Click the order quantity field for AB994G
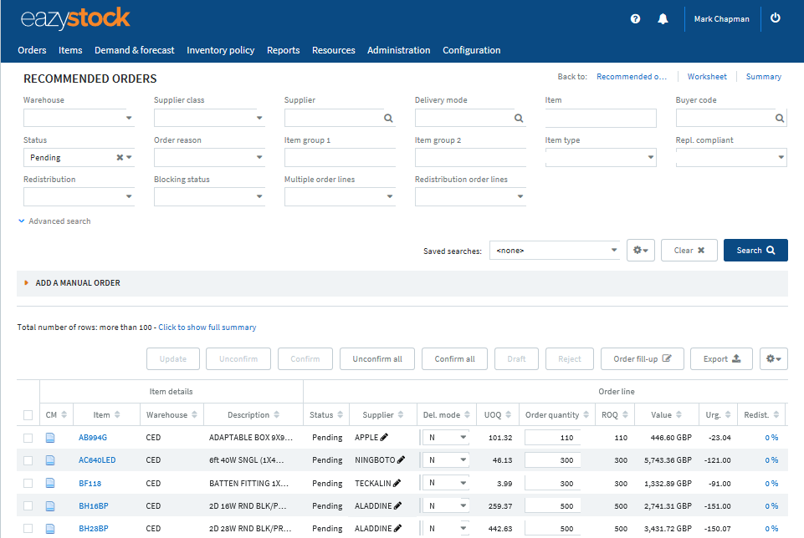The height and width of the screenshot is (538, 804). pos(553,437)
